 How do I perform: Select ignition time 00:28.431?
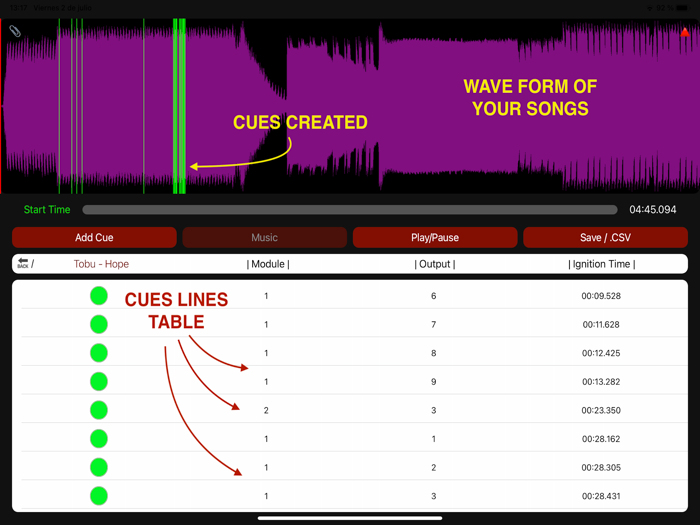(601, 496)
